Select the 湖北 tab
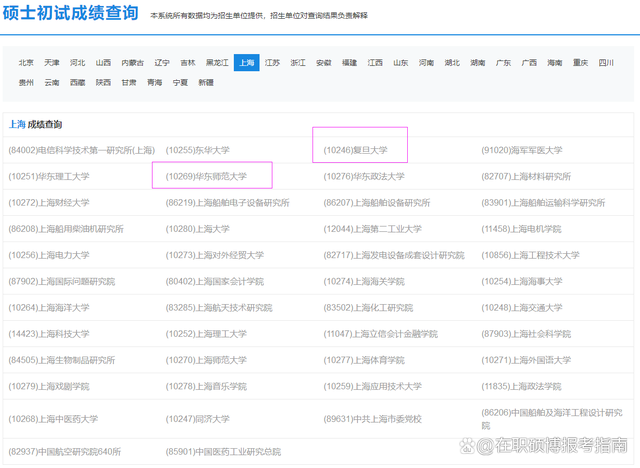The width and height of the screenshot is (640, 468). coord(452,62)
